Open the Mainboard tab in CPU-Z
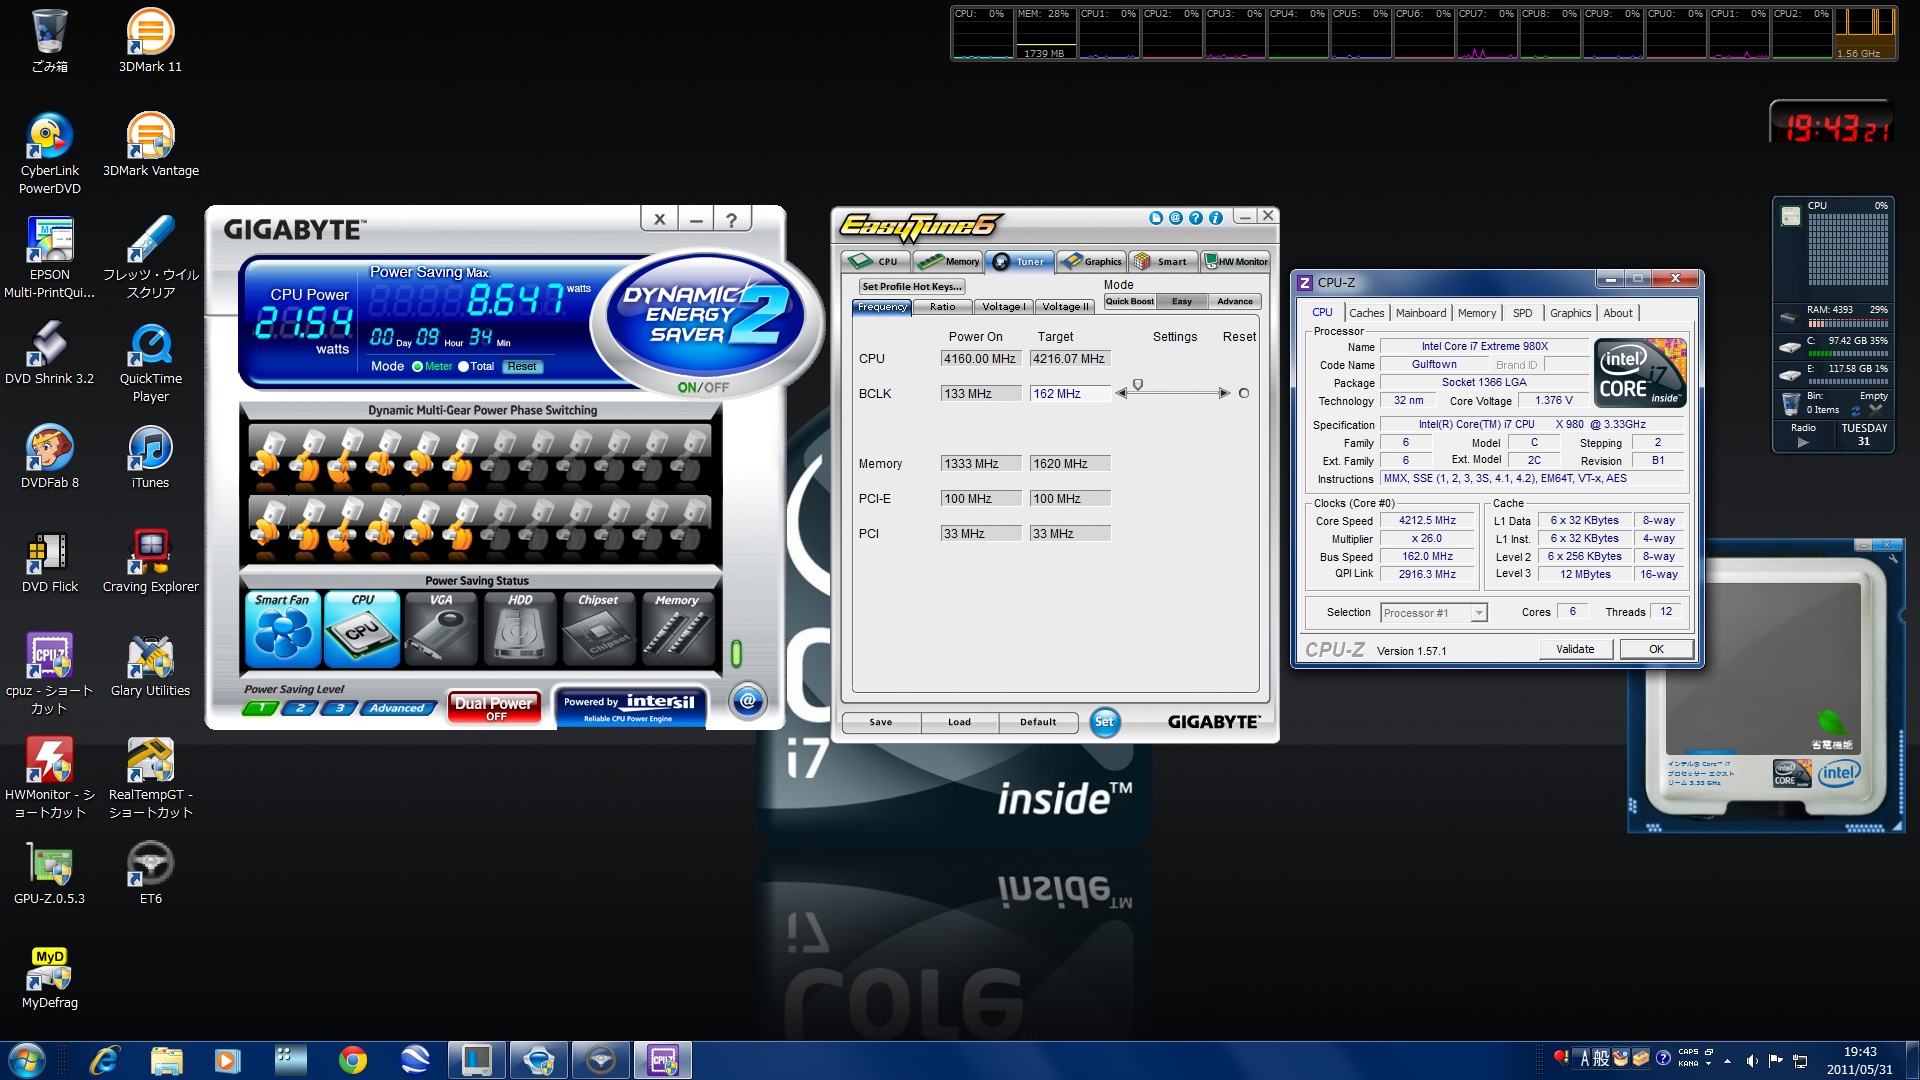 [x=1421, y=313]
